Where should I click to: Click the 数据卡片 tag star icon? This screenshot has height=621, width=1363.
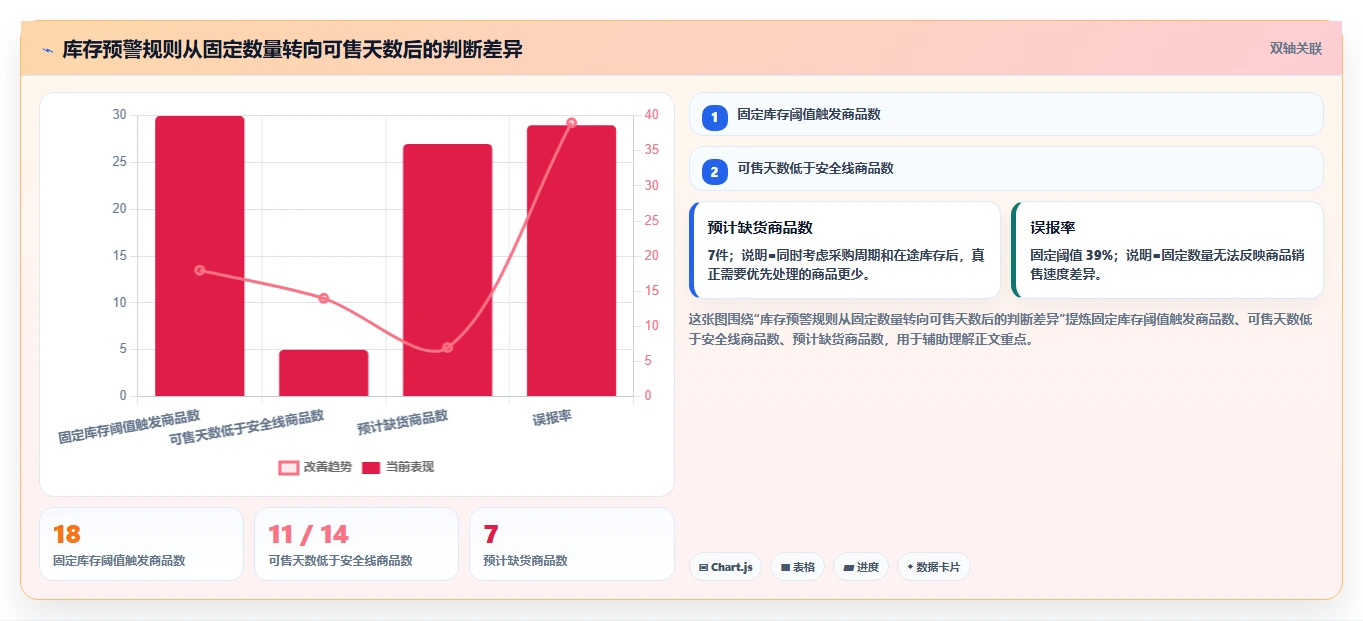910,567
